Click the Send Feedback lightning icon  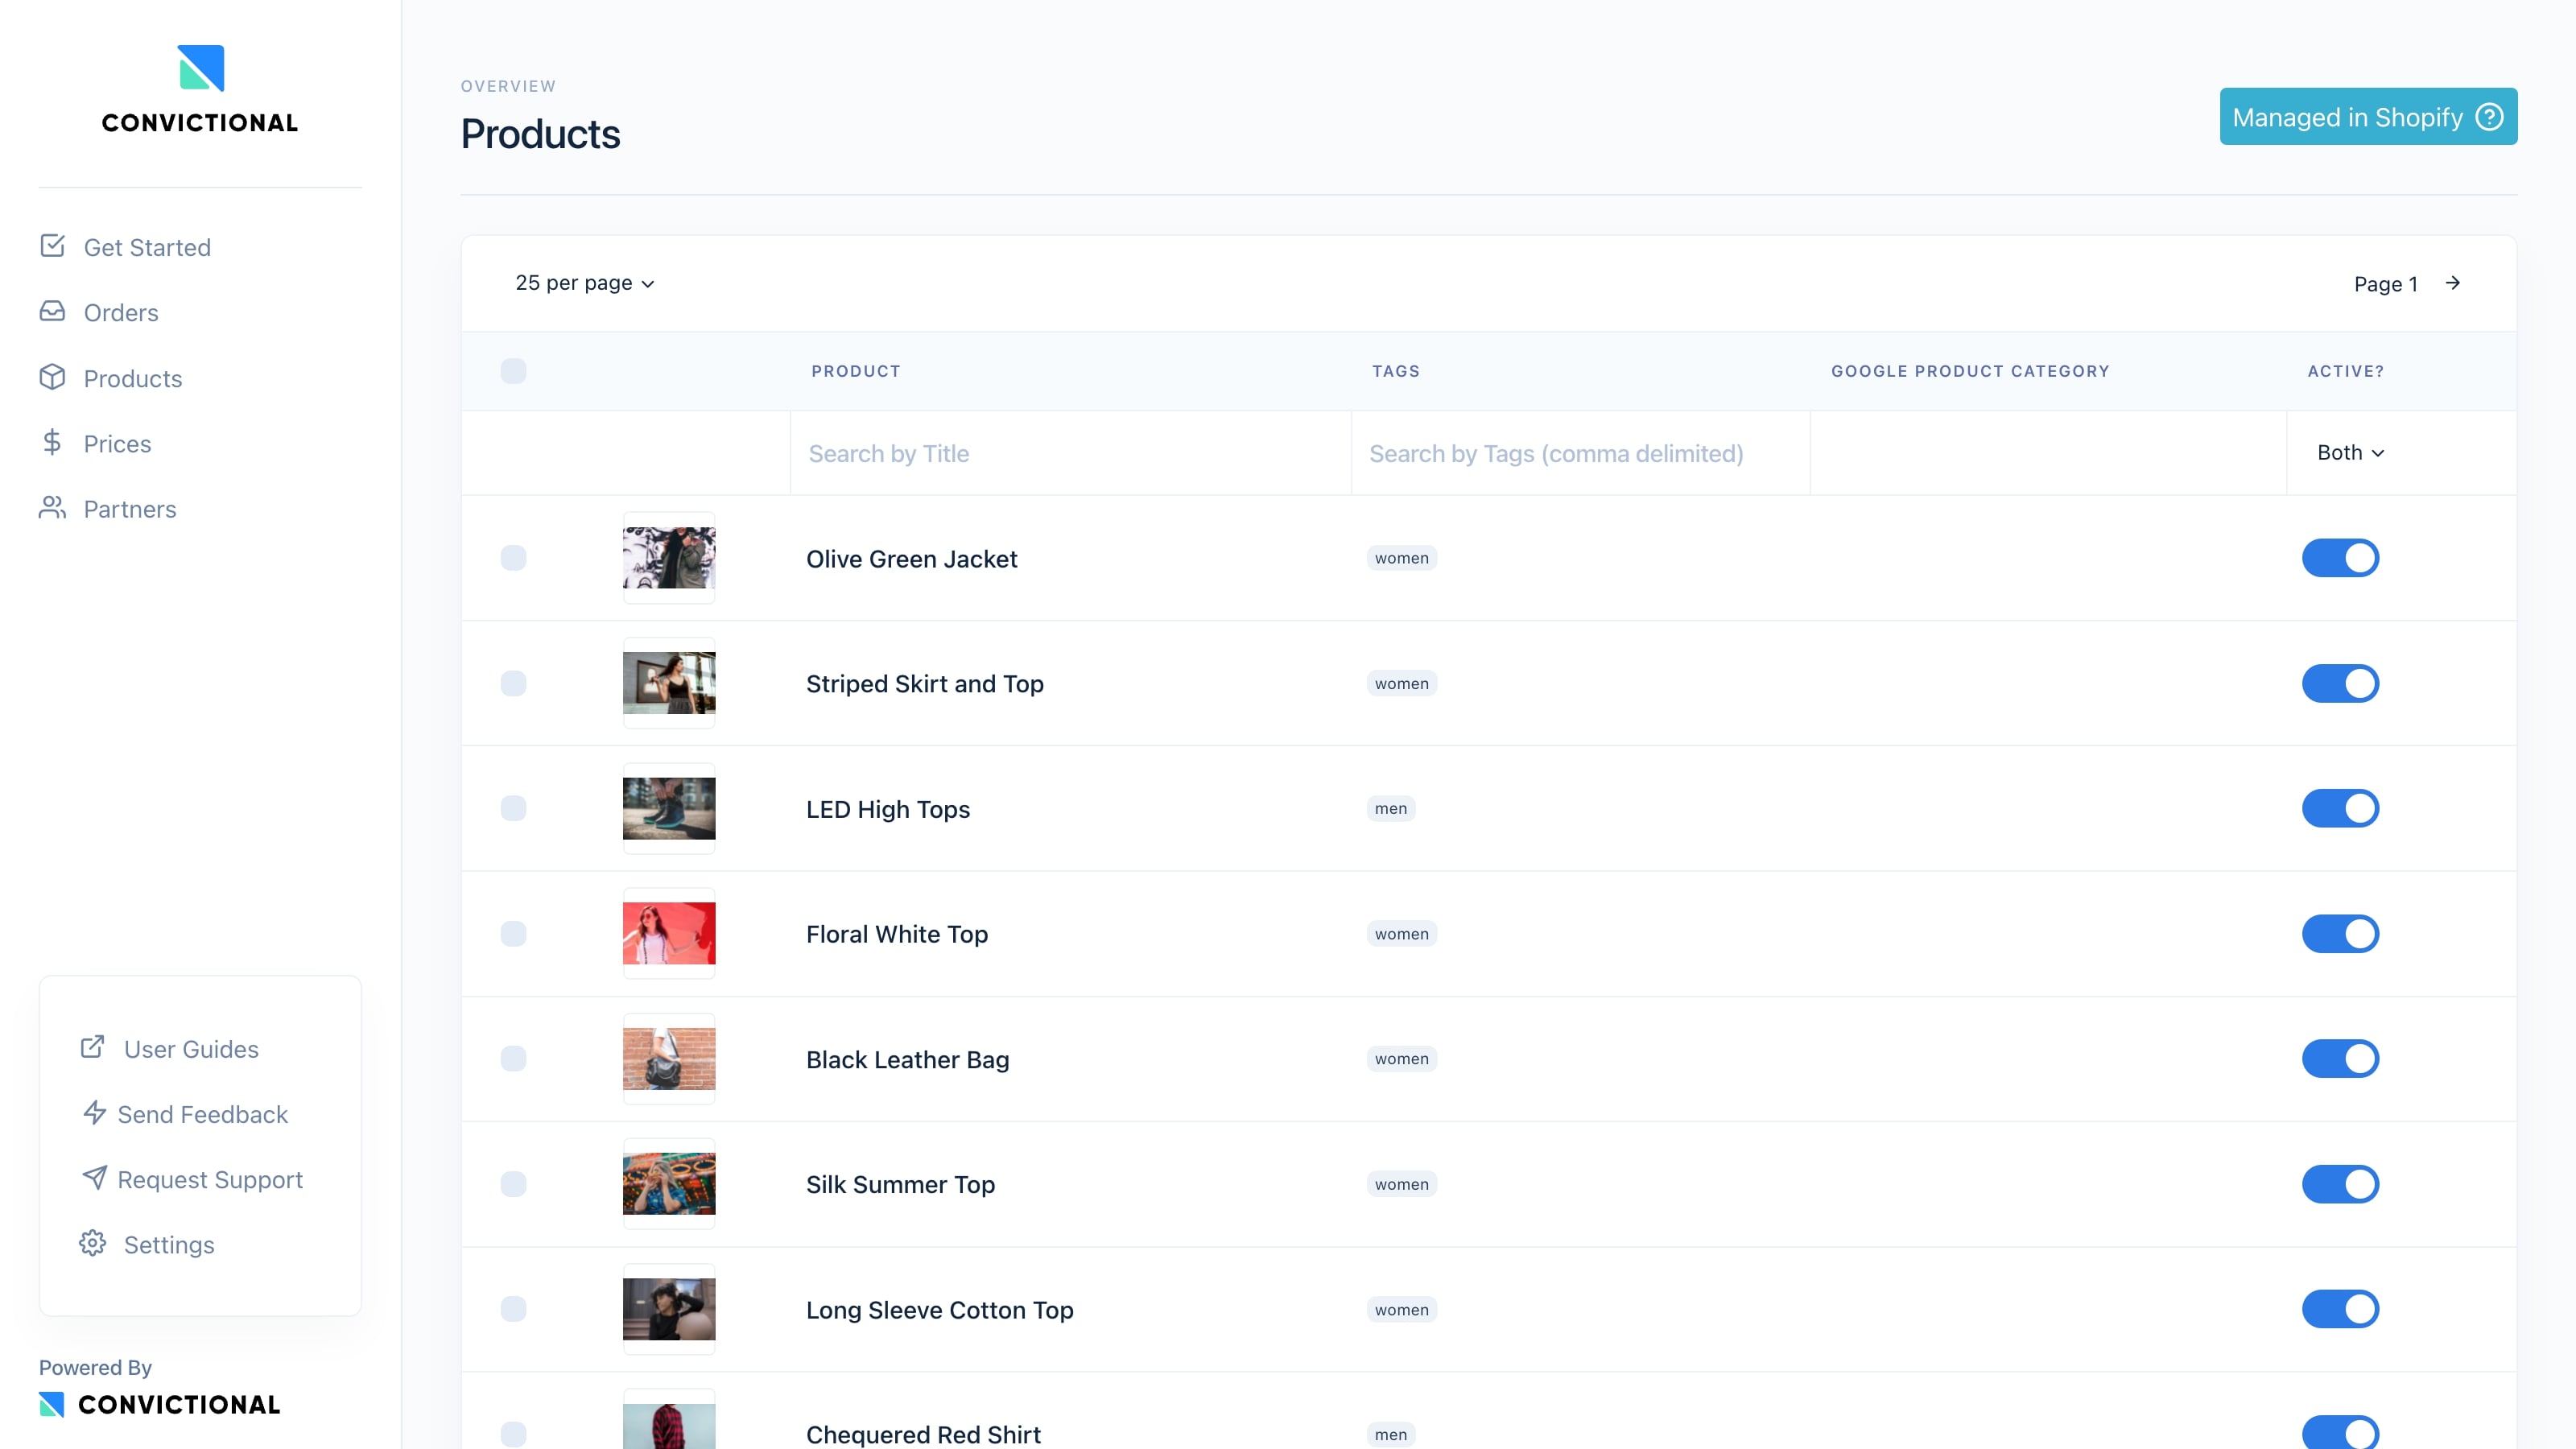point(94,1113)
